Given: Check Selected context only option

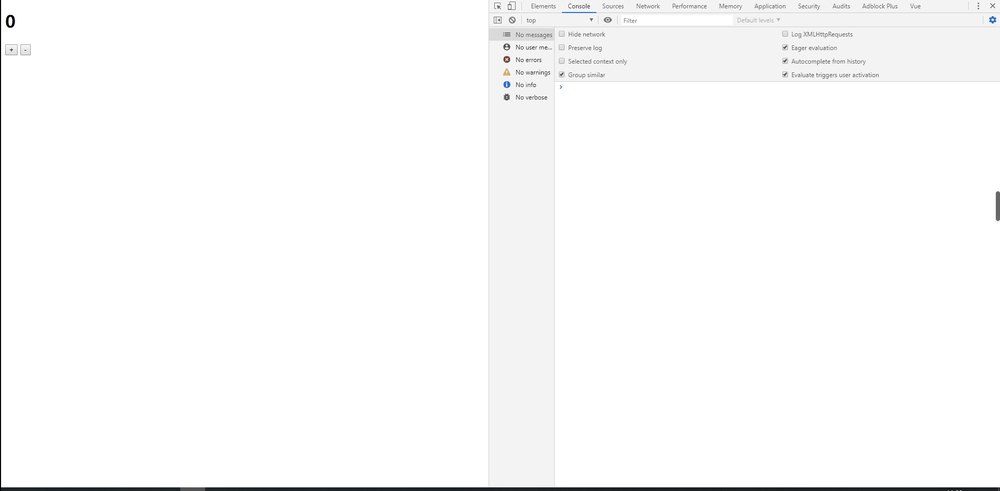Looking at the screenshot, I should click(562, 61).
